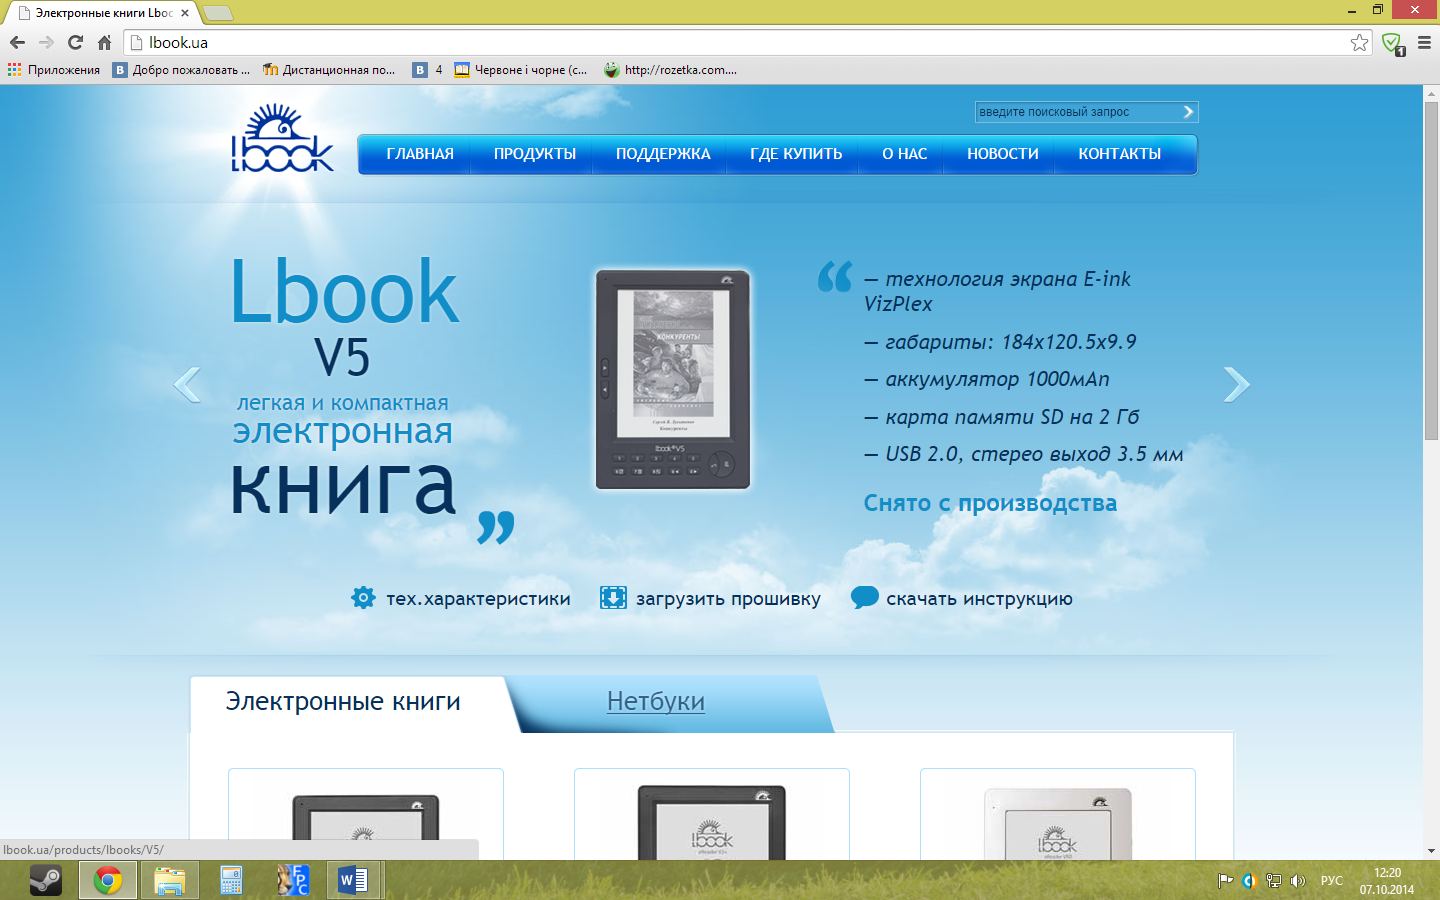Click the speech bubble icon by скачать инструкцию

864,597
